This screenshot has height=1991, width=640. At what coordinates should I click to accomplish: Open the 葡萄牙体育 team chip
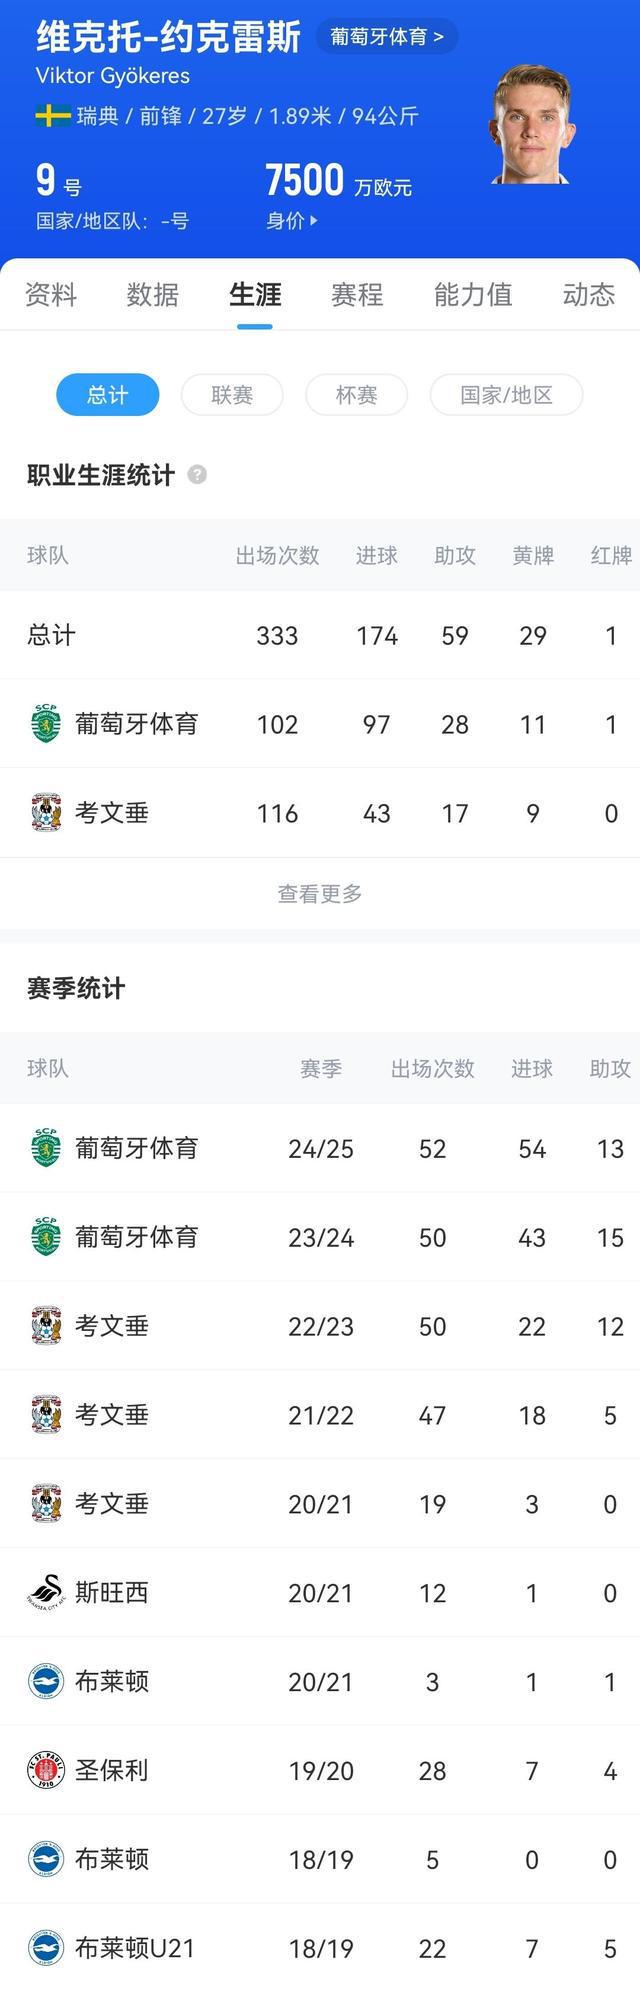387,37
